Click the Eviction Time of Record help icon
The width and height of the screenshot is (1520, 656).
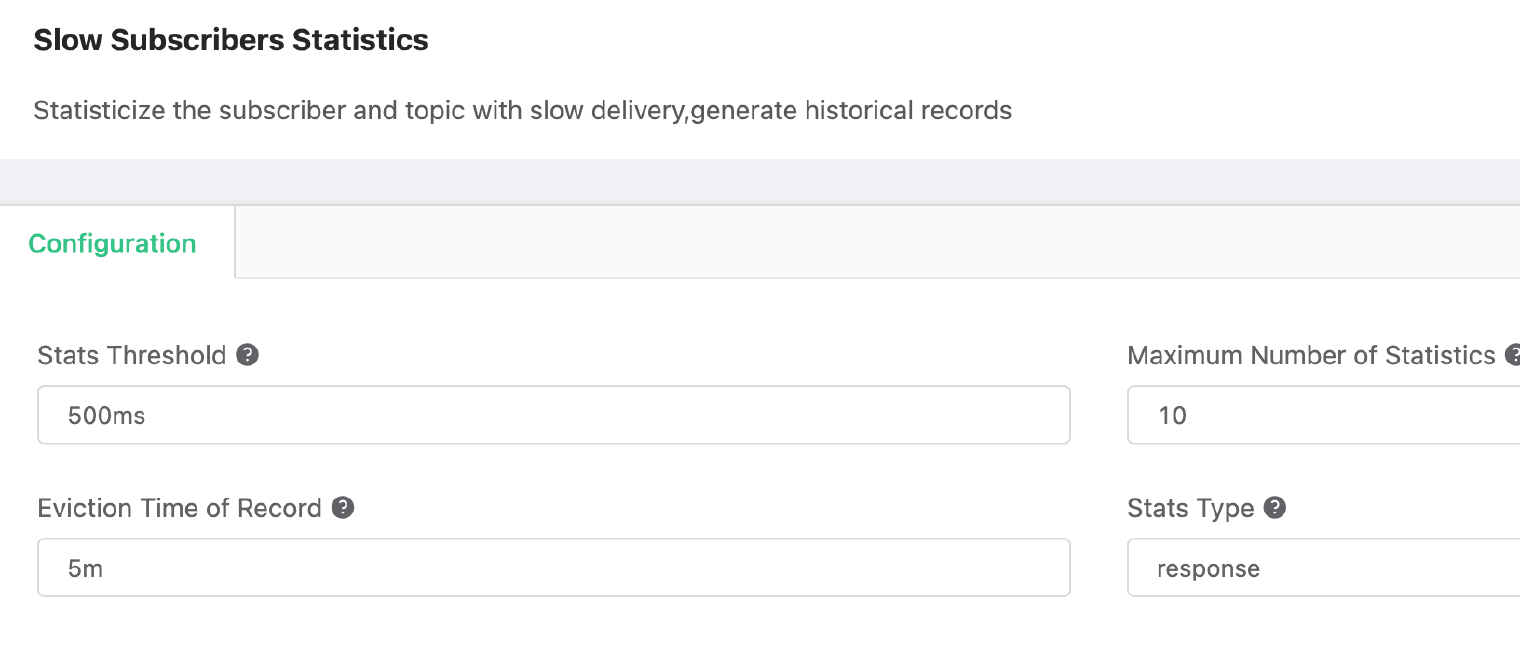tap(343, 508)
